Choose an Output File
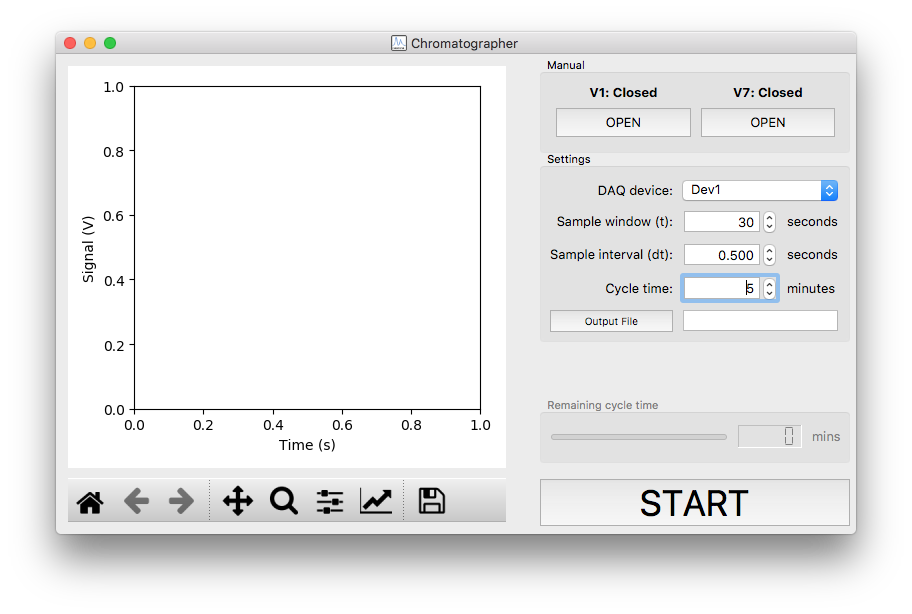This screenshot has width=912, height=614. click(x=611, y=321)
